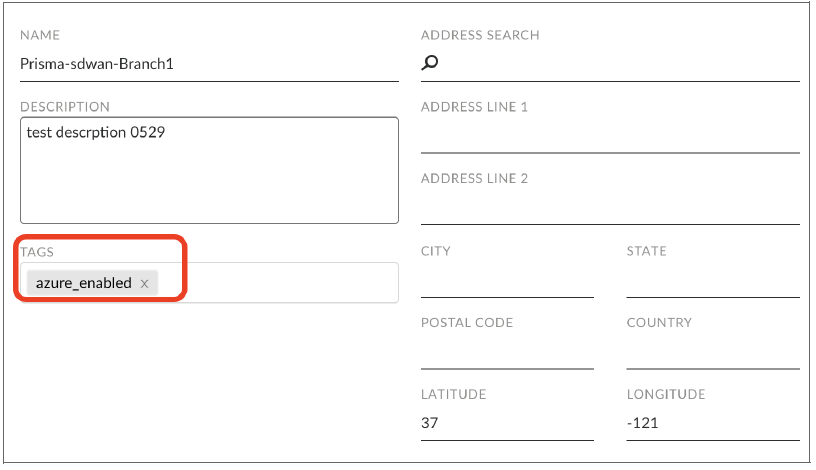The image size is (816, 470).
Task: Click the TAGS label text
Action: [37, 251]
